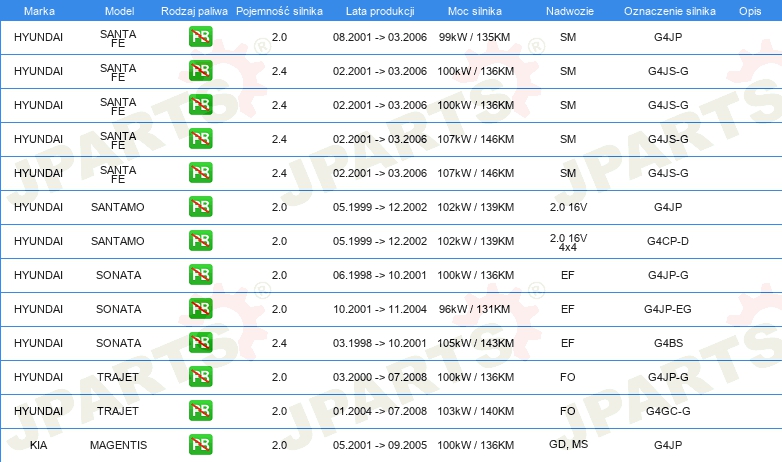Click the GD, MS body cell

tap(569, 444)
